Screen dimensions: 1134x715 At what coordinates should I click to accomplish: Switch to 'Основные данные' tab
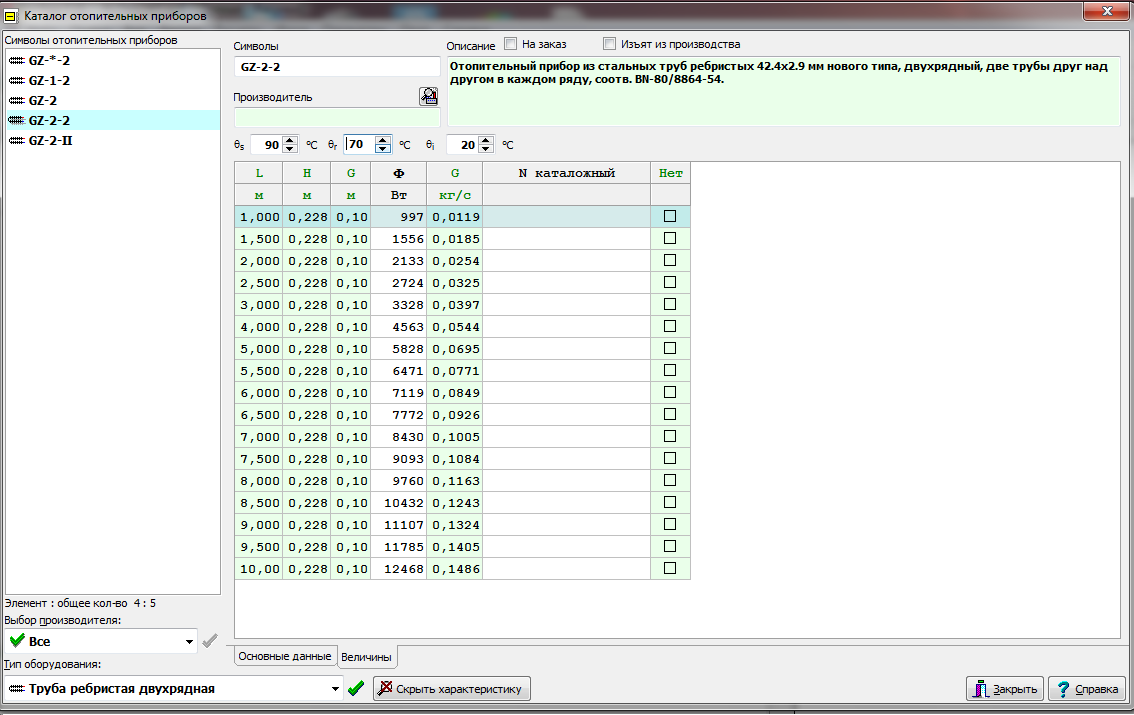[284, 657]
